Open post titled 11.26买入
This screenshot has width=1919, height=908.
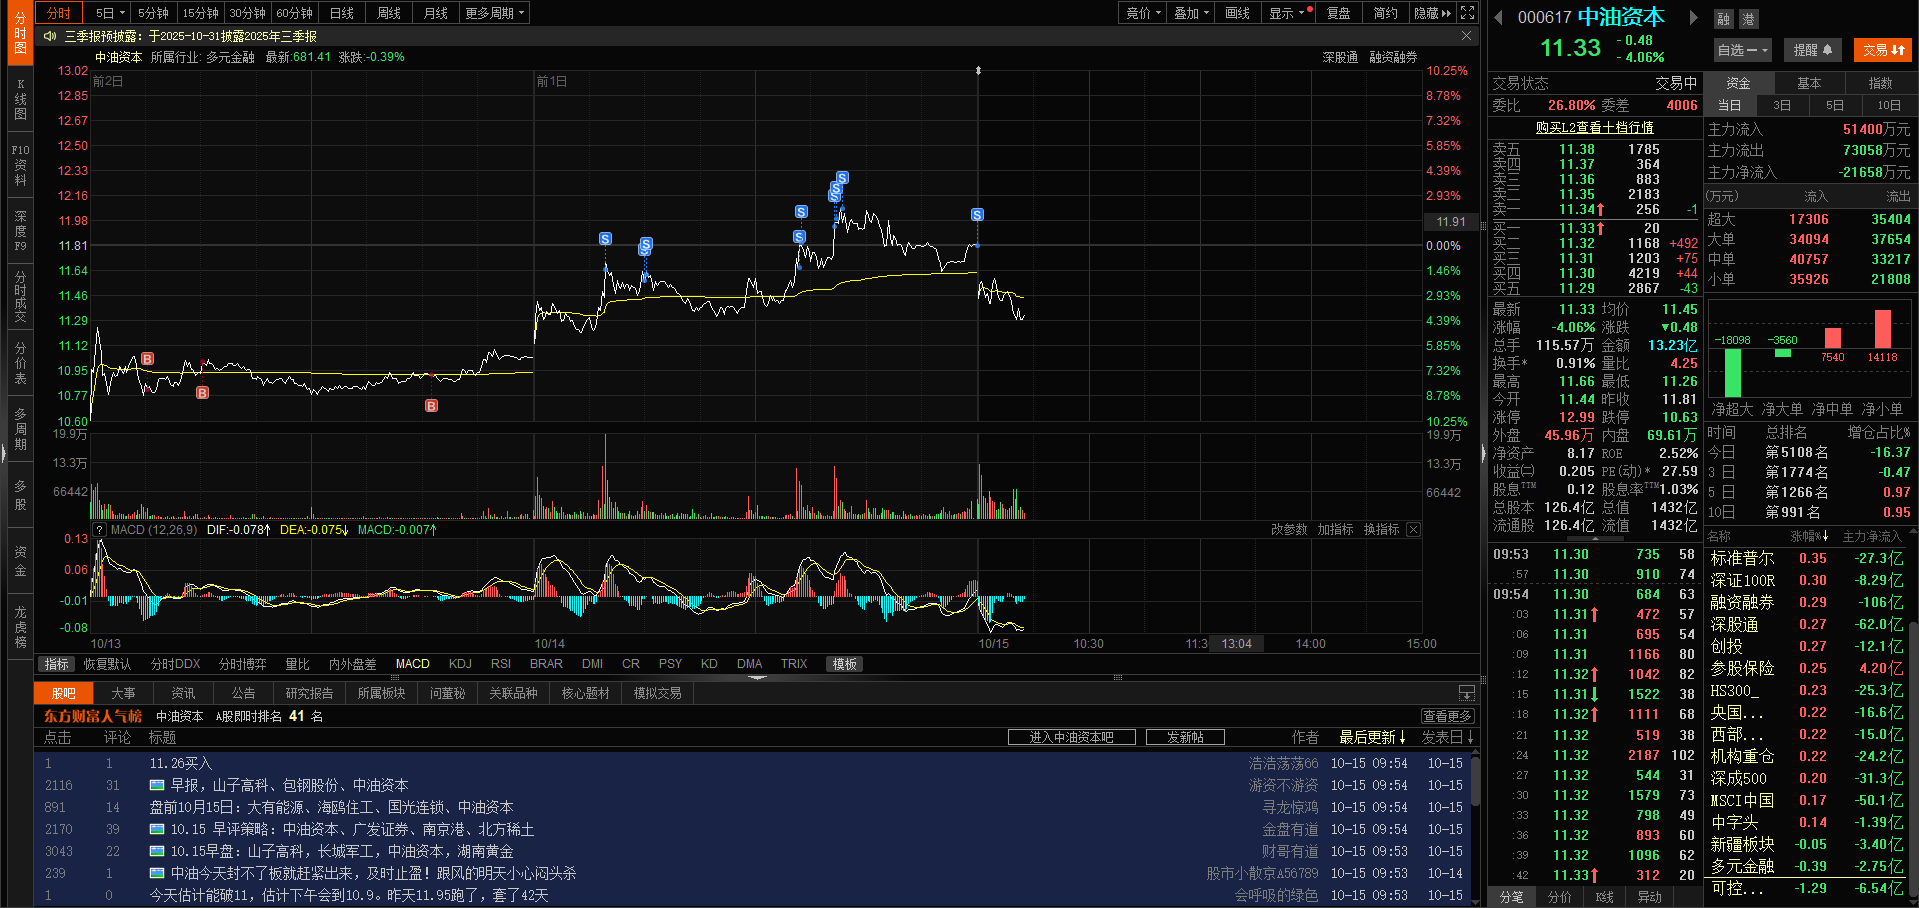click(x=181, y=763)
